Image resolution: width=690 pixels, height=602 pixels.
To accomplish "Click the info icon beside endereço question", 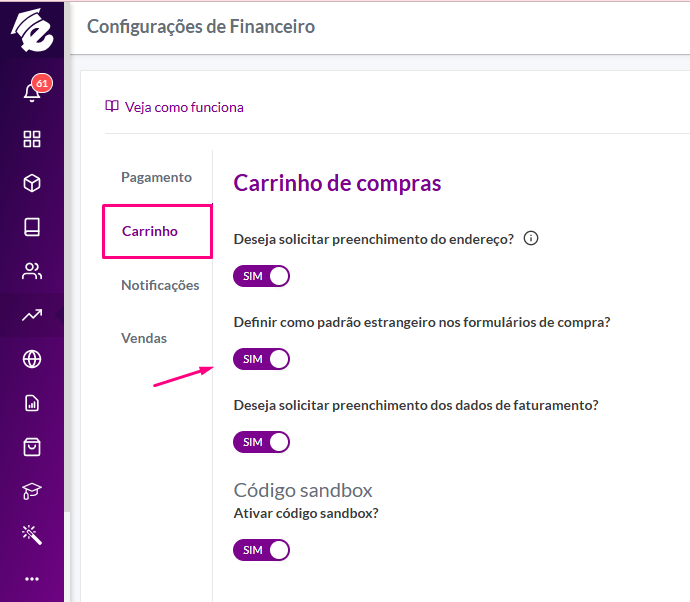I will pyautogui.click(x=531, y=239).
